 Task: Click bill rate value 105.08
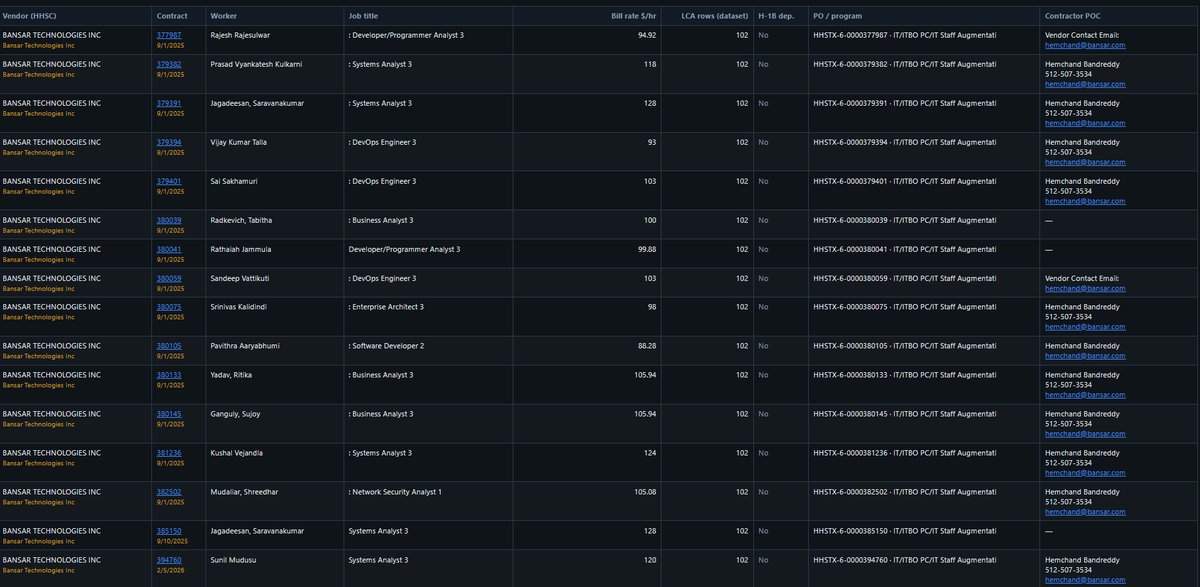(x=645, y=492)
